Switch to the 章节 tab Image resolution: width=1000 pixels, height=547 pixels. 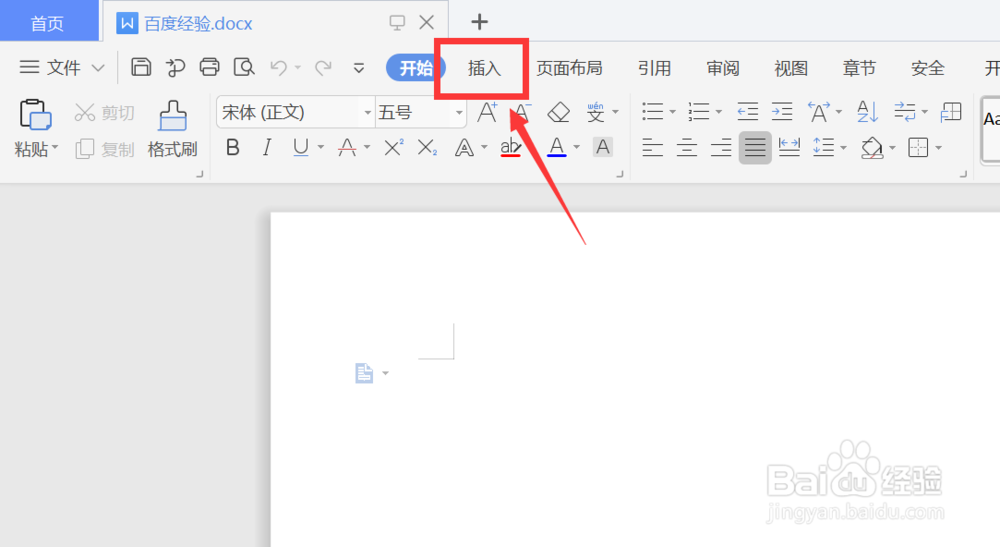[859, 68]
